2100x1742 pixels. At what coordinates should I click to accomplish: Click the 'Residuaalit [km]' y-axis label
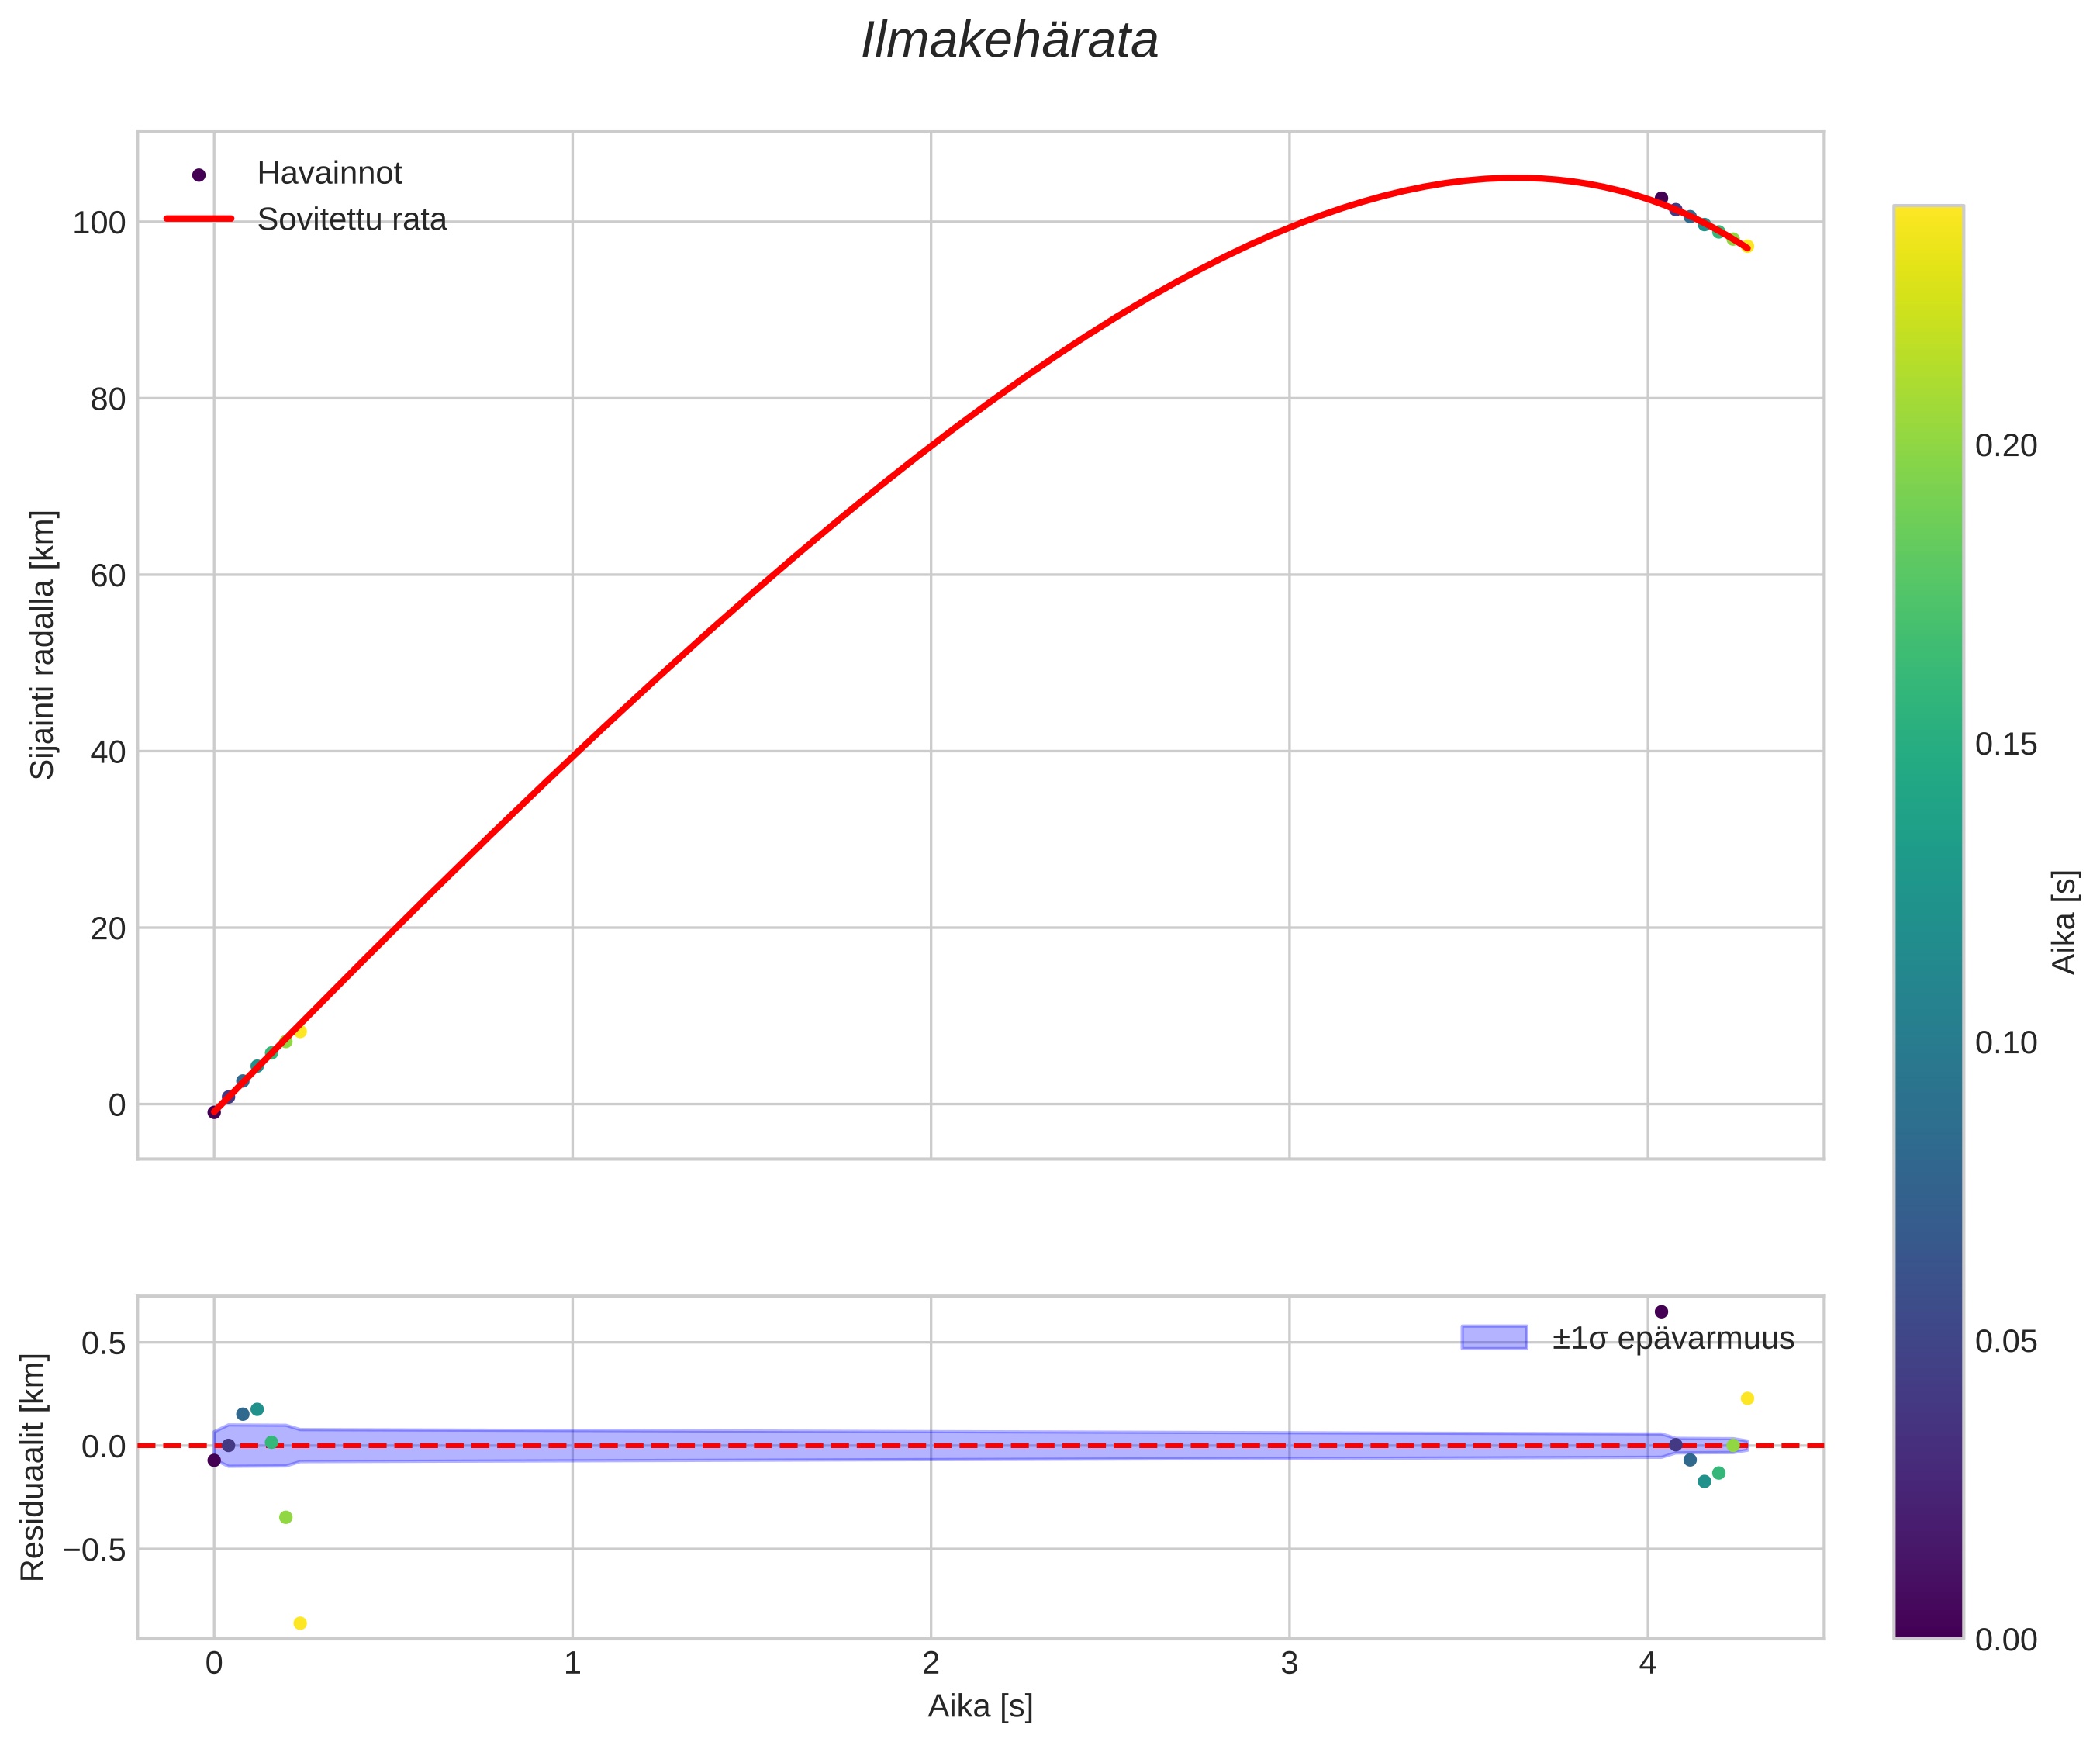pyautogui.click(x=33, y=1467)
